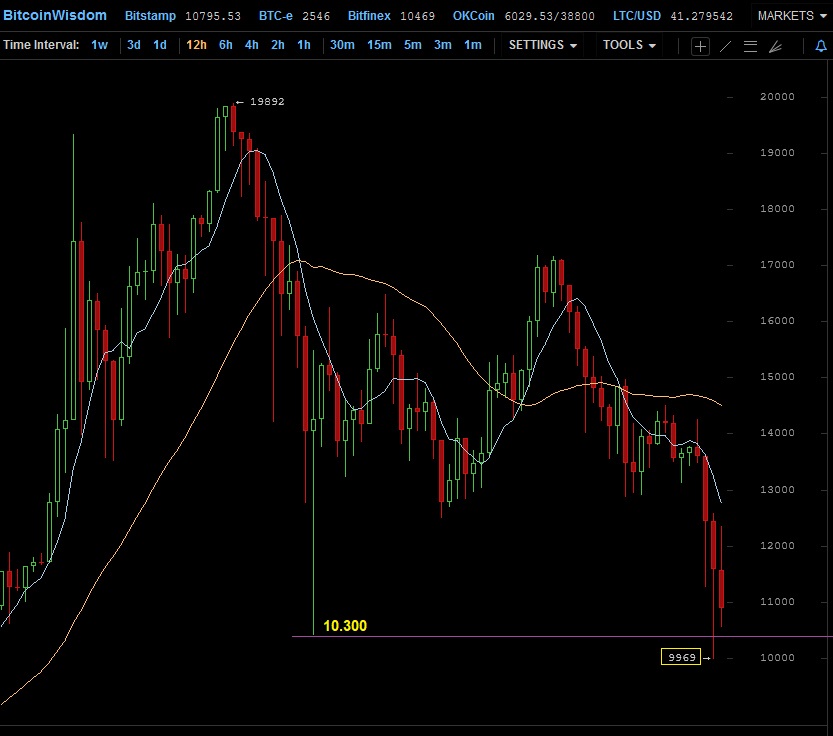Switch time interval to 1d
Screen dimensions: 833x736
[x=160, y=45]
